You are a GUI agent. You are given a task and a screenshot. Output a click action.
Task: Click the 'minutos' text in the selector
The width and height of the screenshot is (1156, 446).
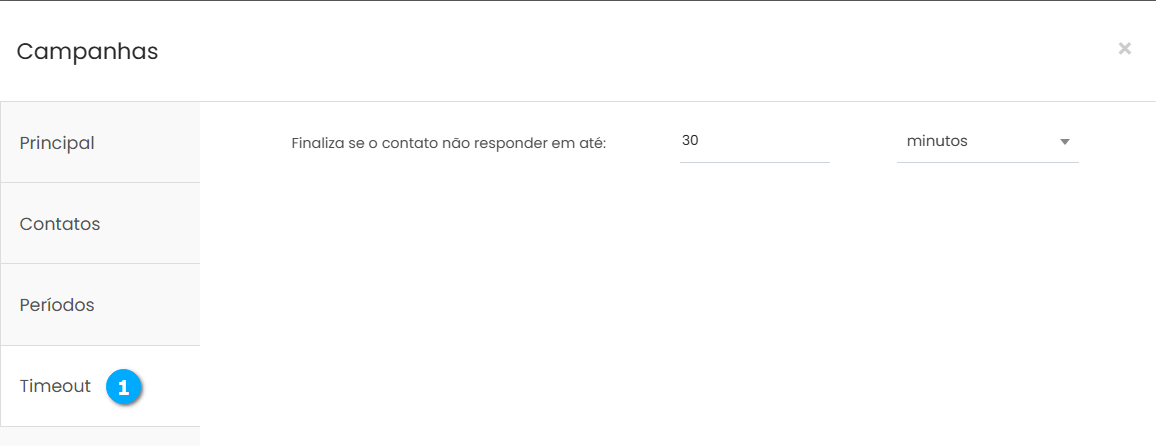[937, 141]
